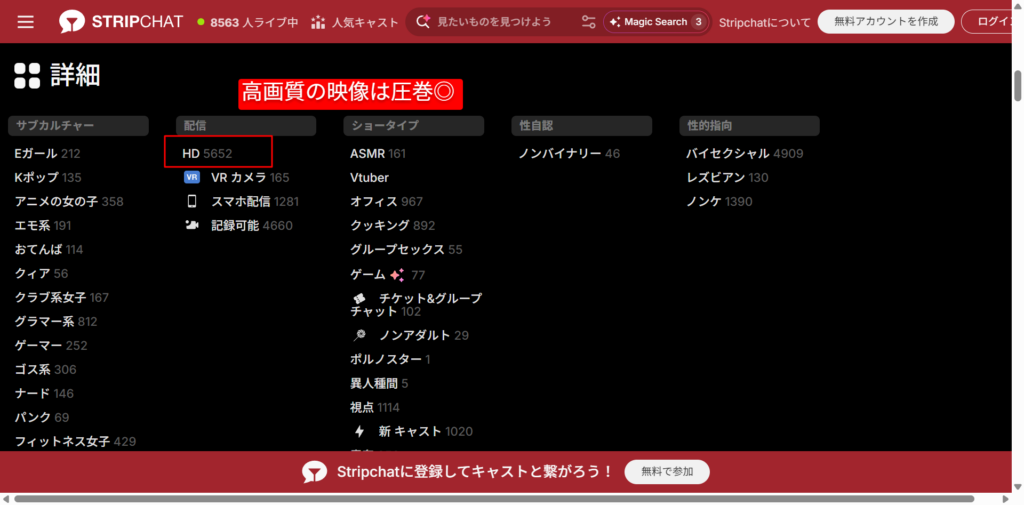Open チケット&グループチャット category
Screen dimensions: 1024x505
click(x=416, y=305)
